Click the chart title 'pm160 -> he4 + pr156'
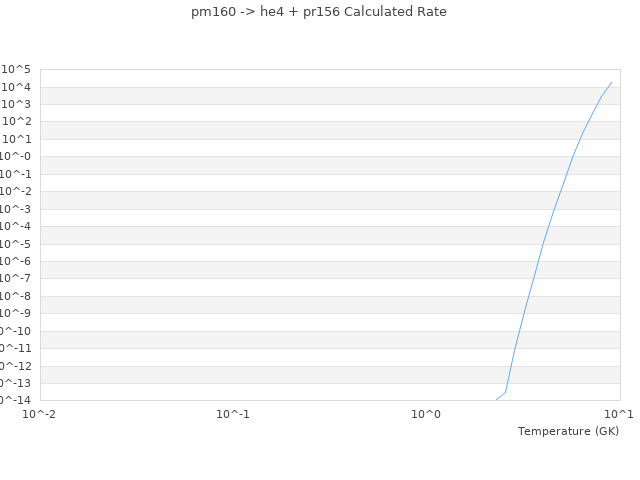This screenshot has width=640, height=480. click(x=319, y=12)
